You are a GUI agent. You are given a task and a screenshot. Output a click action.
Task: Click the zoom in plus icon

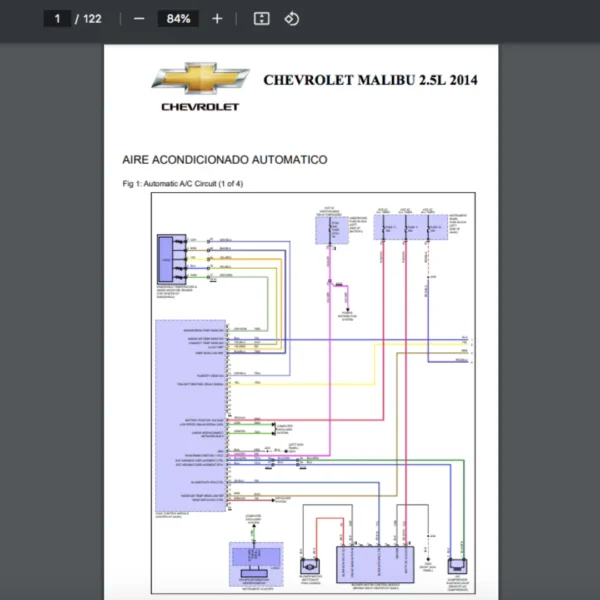(217, 19)
